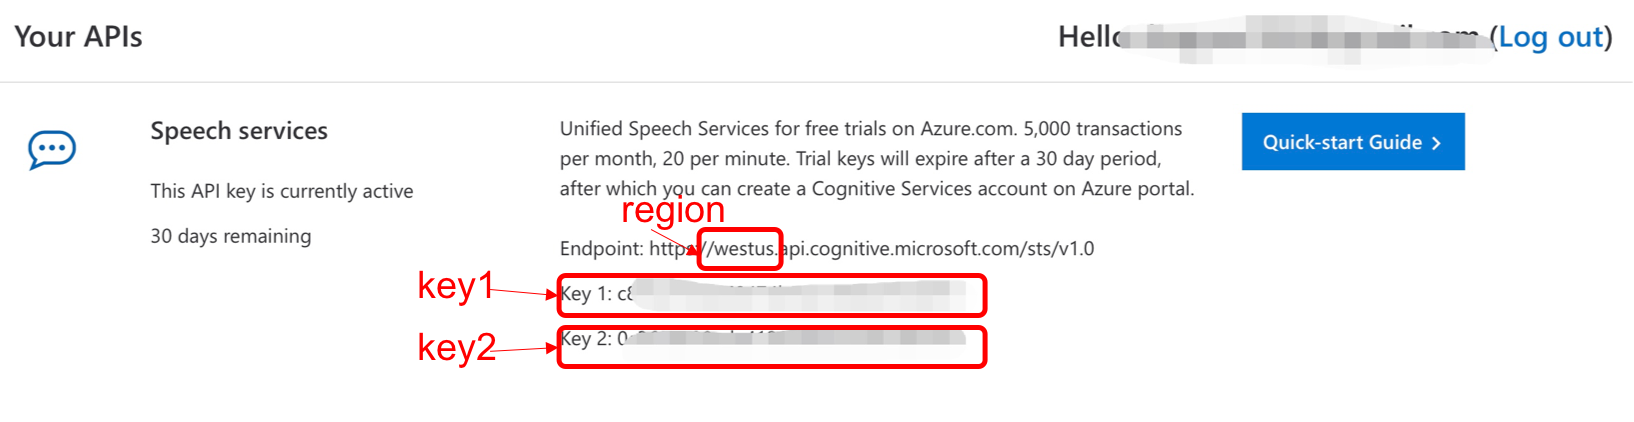Click '30 days remaining' text
The width and height of the screenshot is (1634, 422).
tap(231, 236)
